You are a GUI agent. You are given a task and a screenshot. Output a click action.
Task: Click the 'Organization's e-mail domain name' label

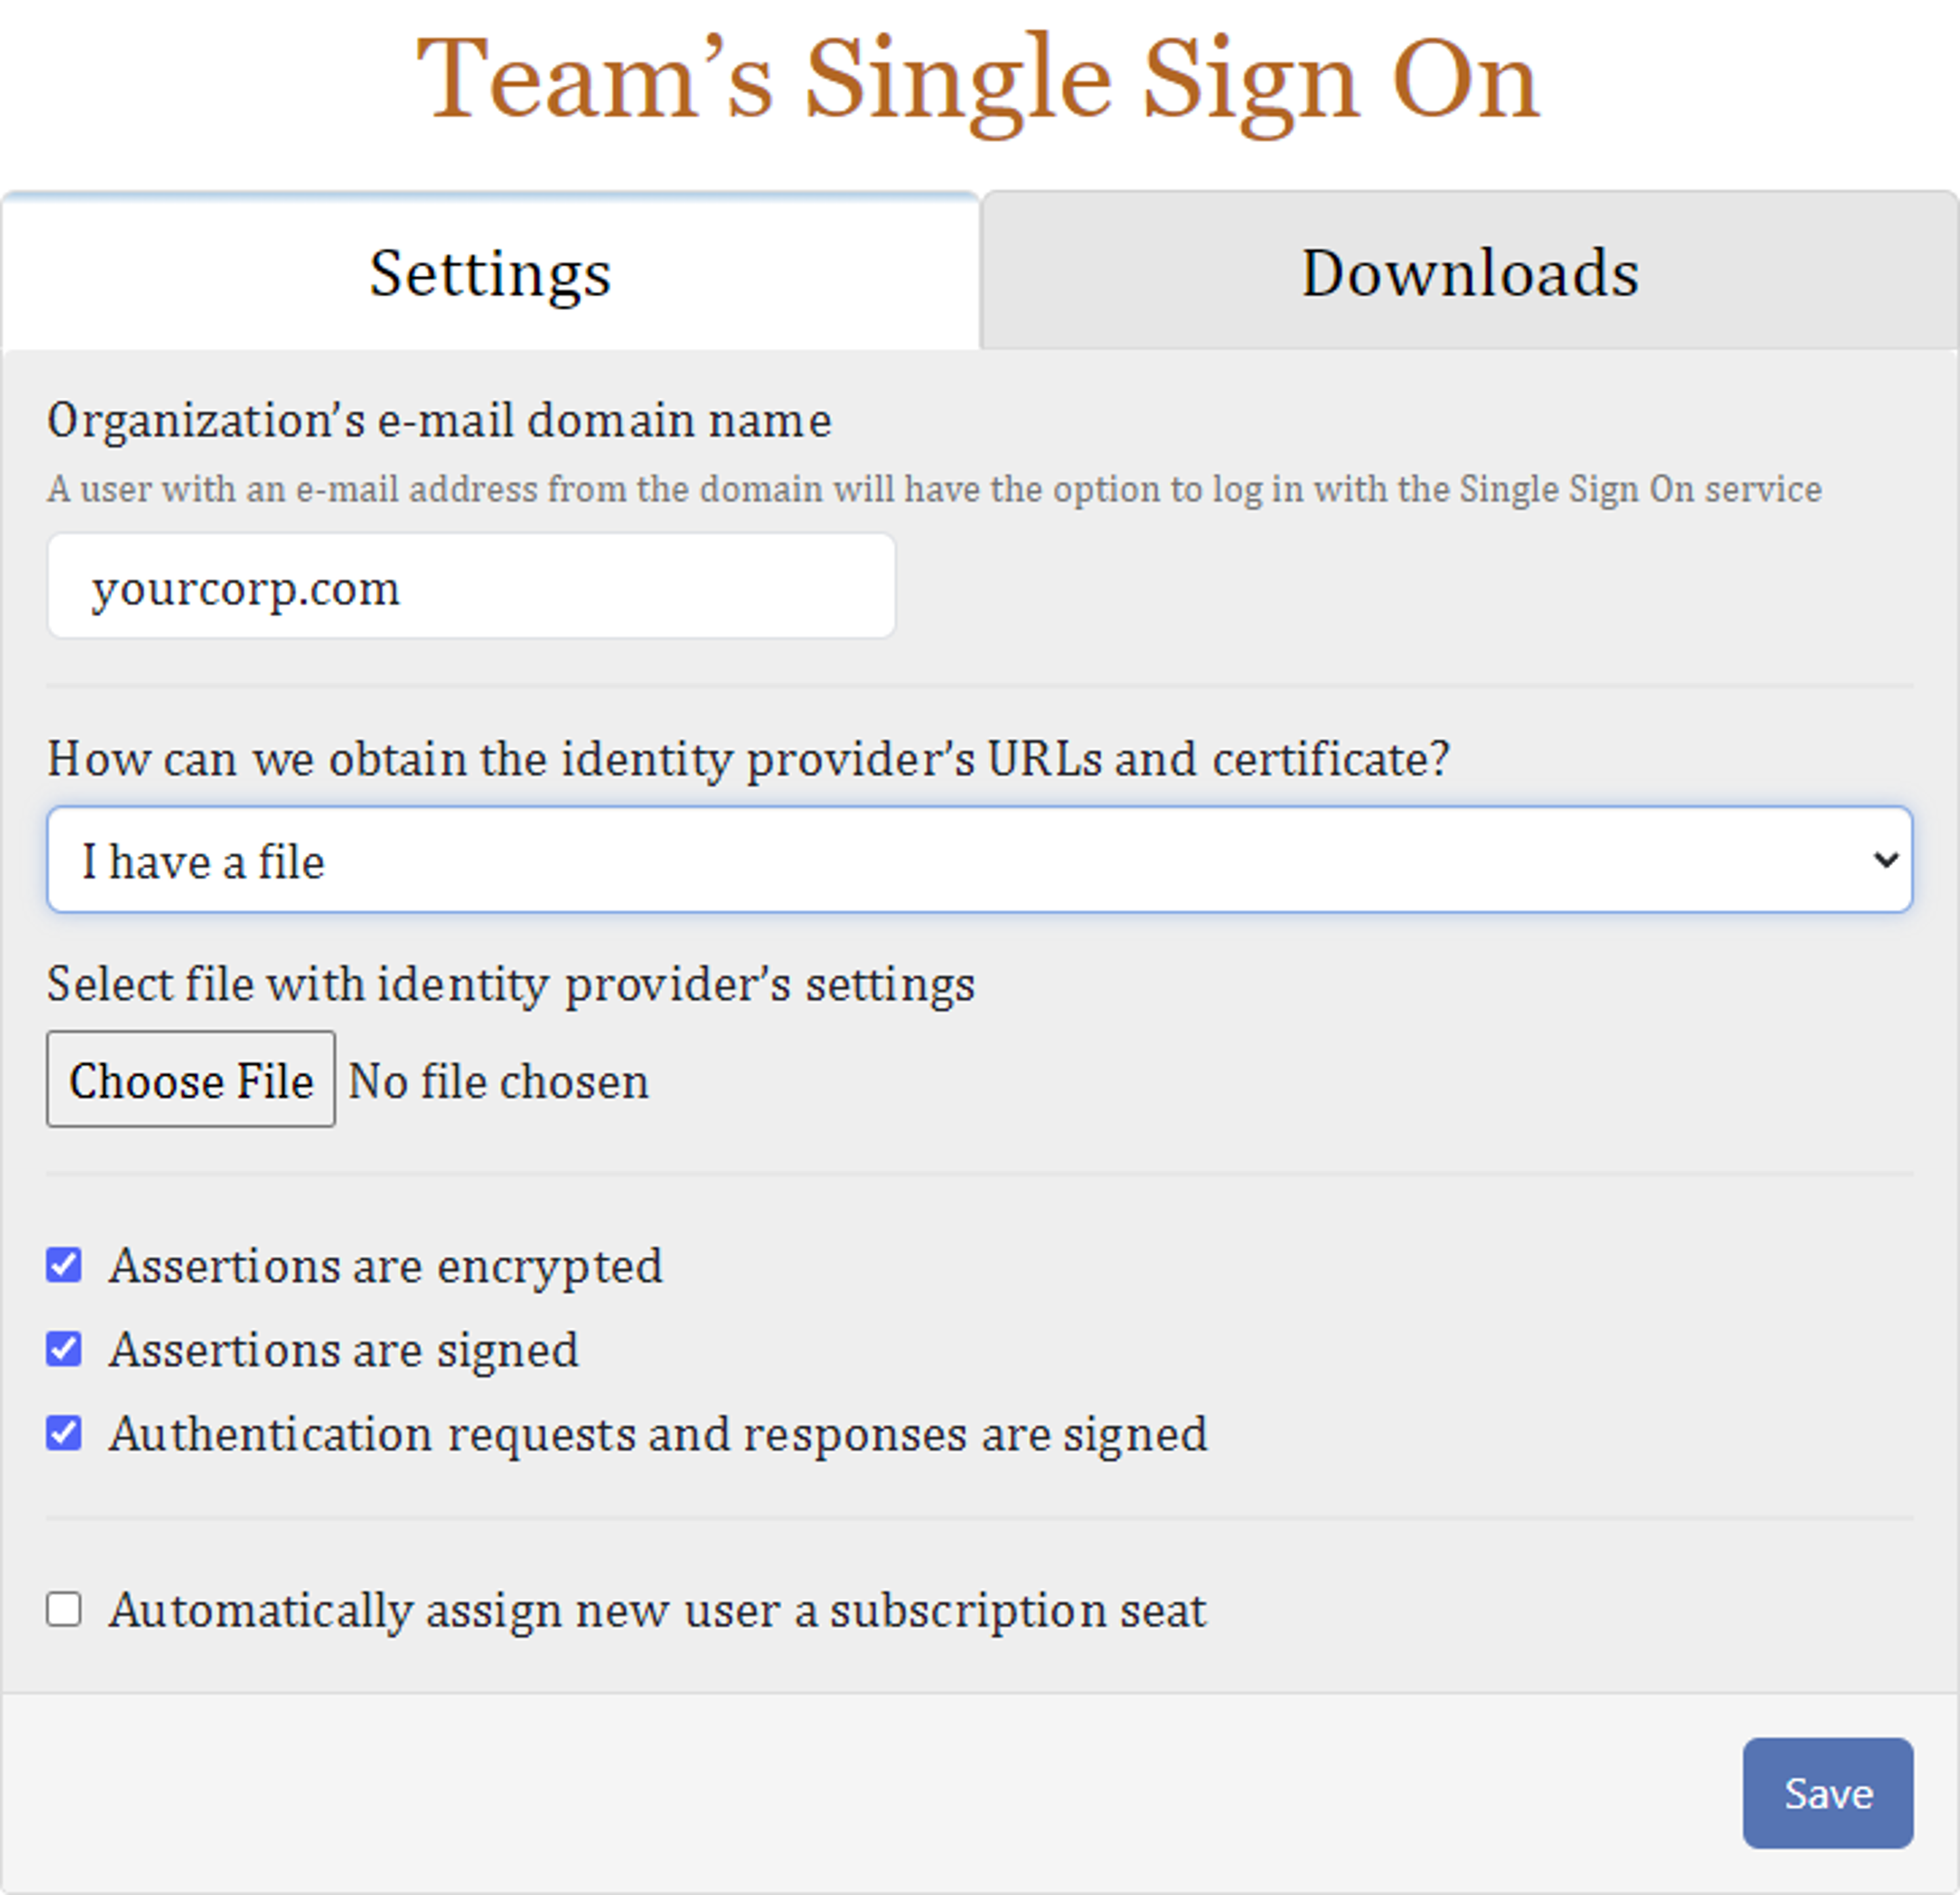pos(439,420)
